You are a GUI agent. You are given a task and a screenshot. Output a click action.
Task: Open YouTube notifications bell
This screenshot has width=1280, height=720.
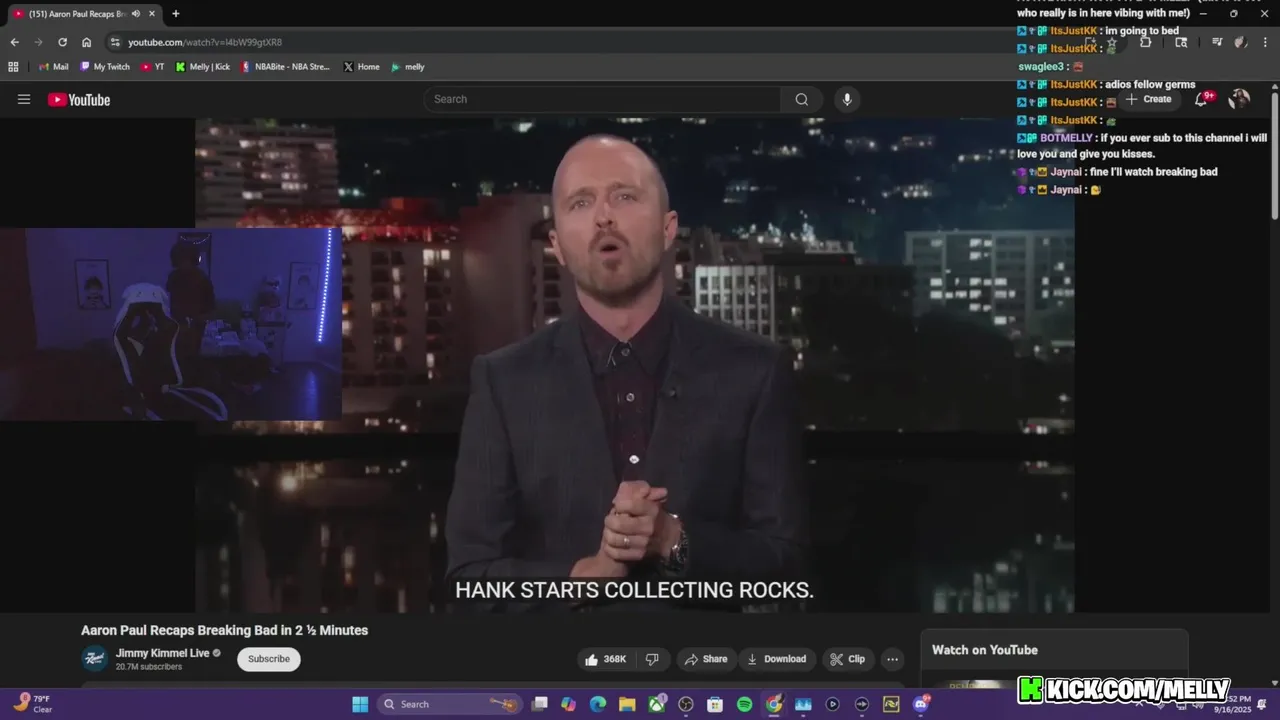pos(1202,98)
